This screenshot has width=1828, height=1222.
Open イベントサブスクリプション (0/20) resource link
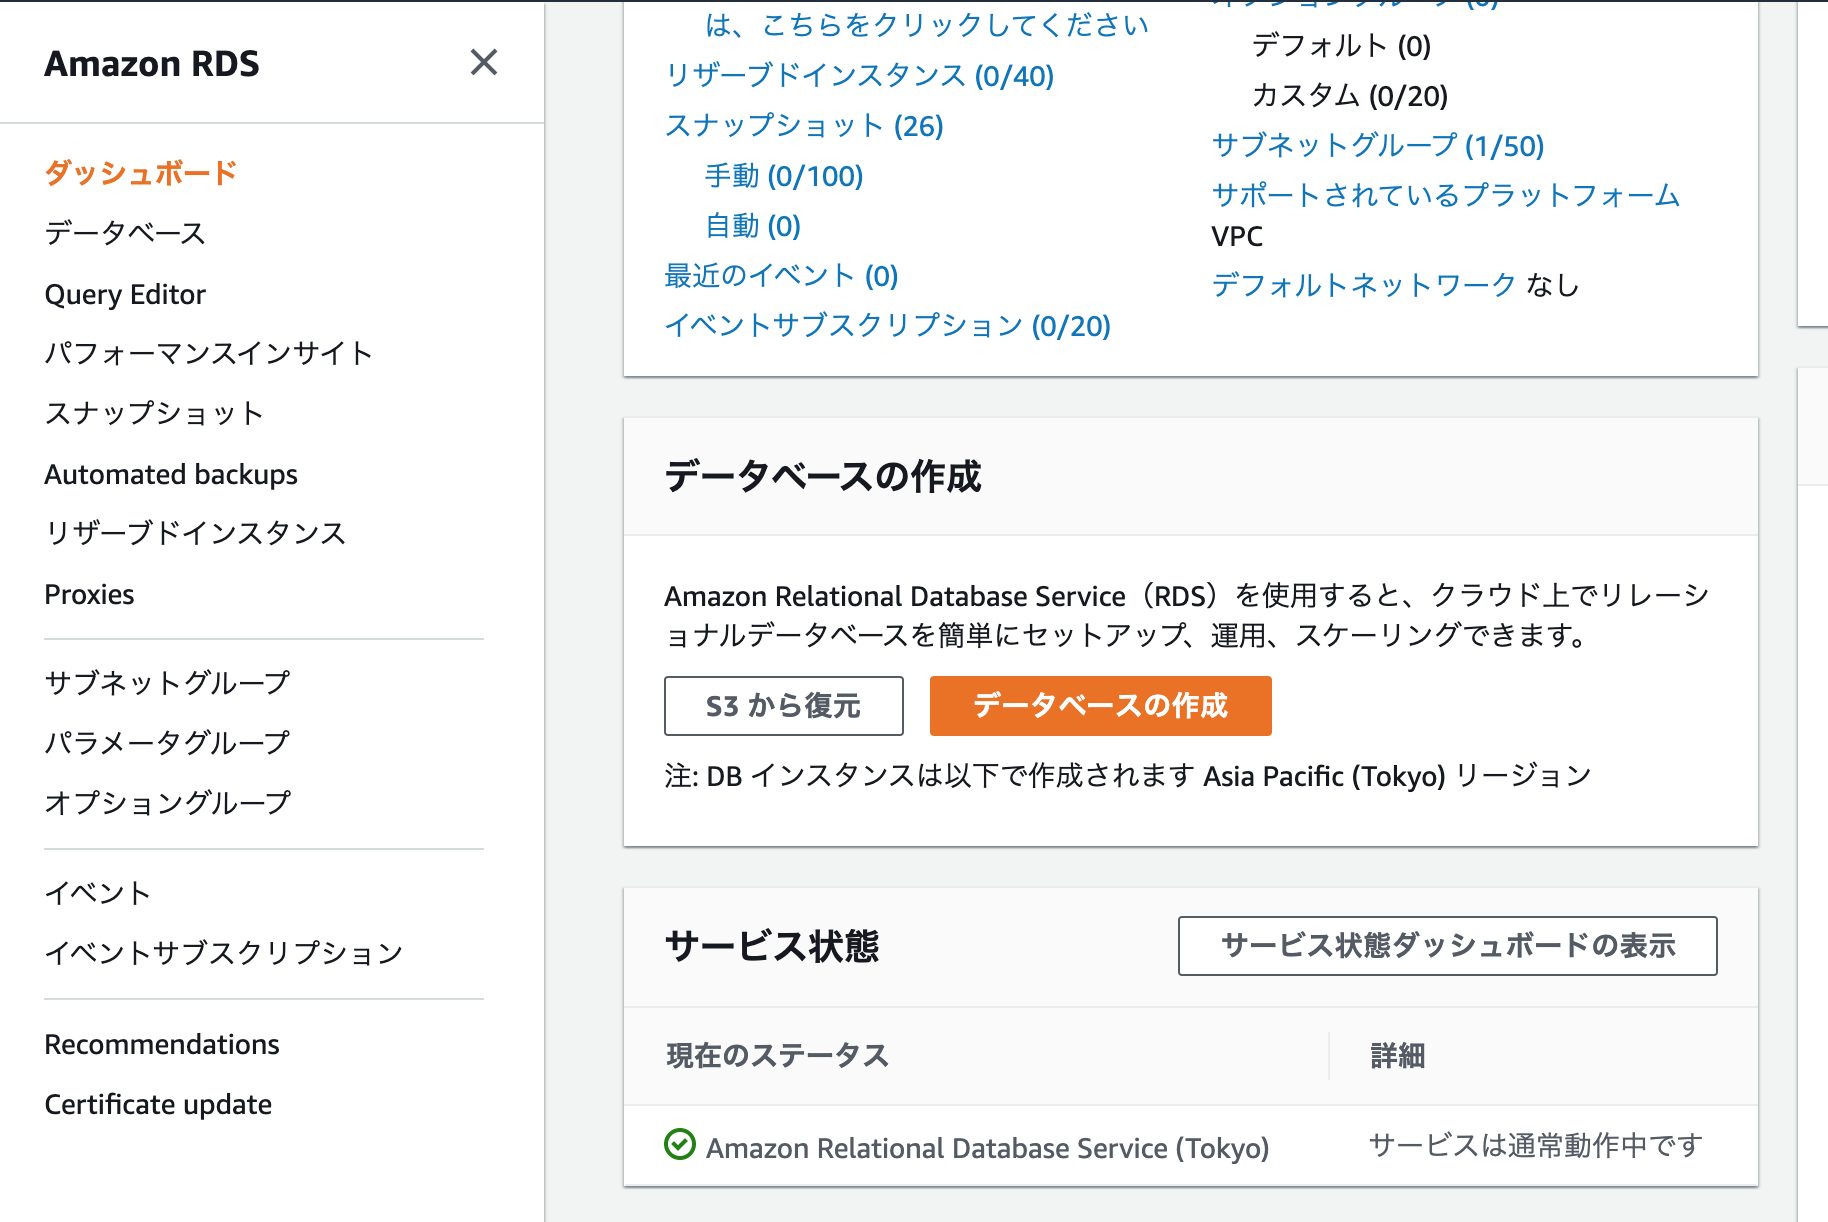[888, 326]
